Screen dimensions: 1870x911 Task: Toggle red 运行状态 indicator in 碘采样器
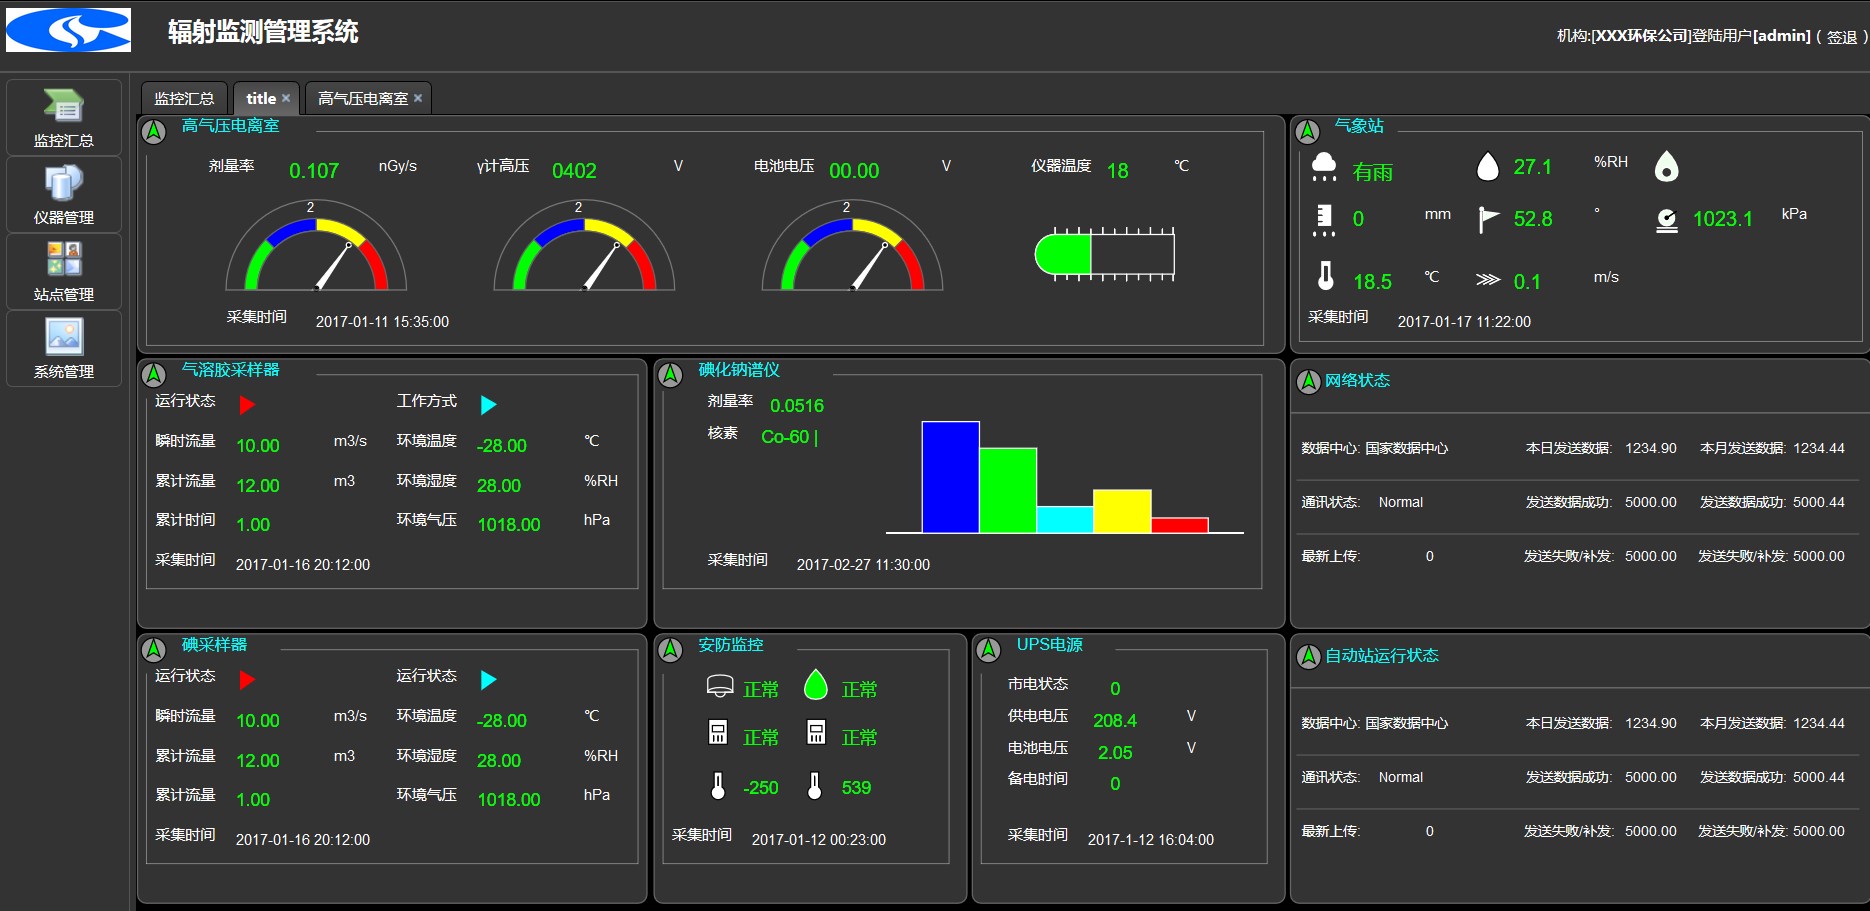(x=247, y=680)
